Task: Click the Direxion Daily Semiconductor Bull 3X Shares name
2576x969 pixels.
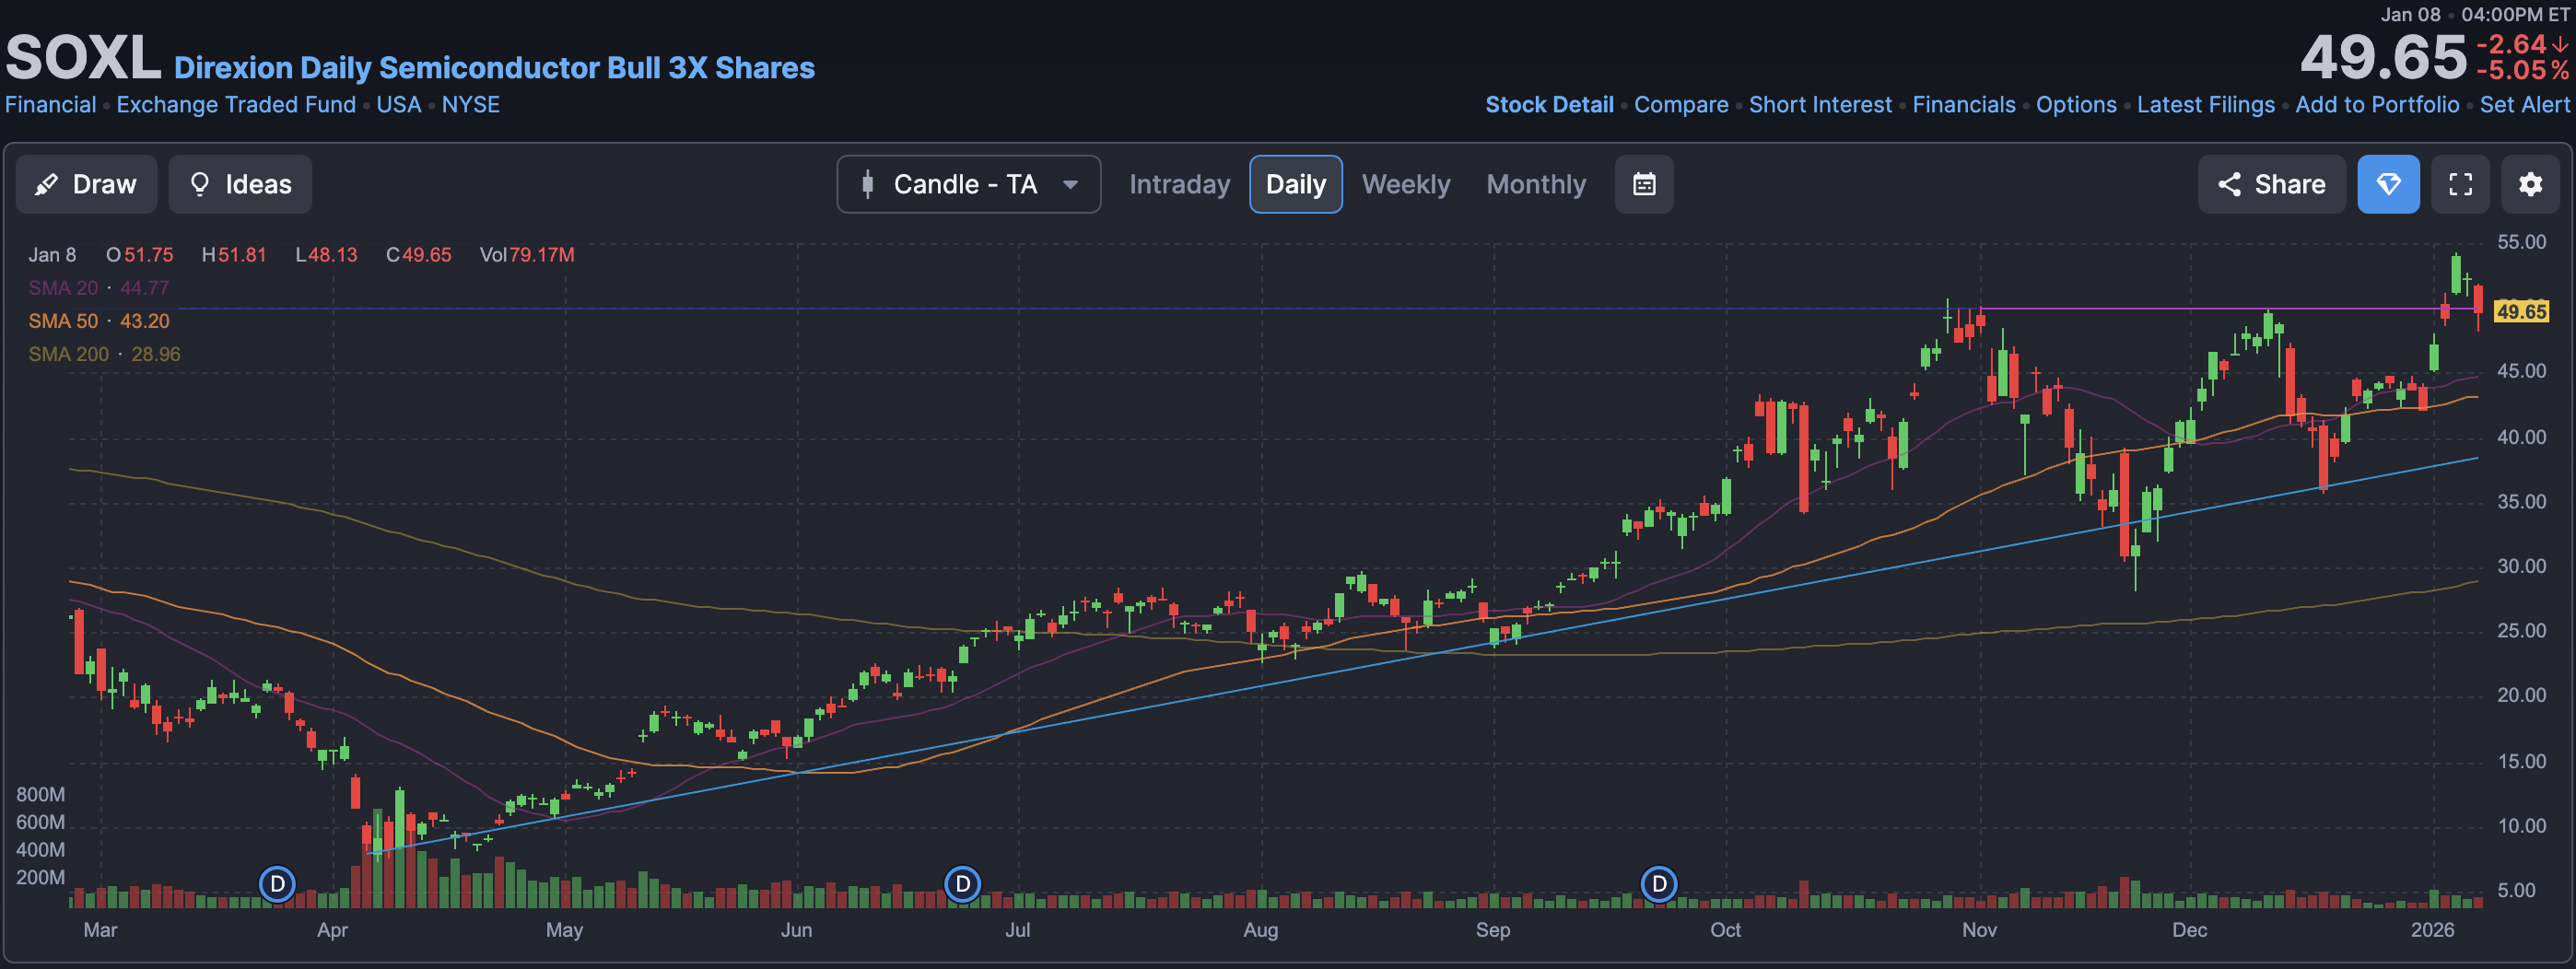Action: tap(494, 68)
